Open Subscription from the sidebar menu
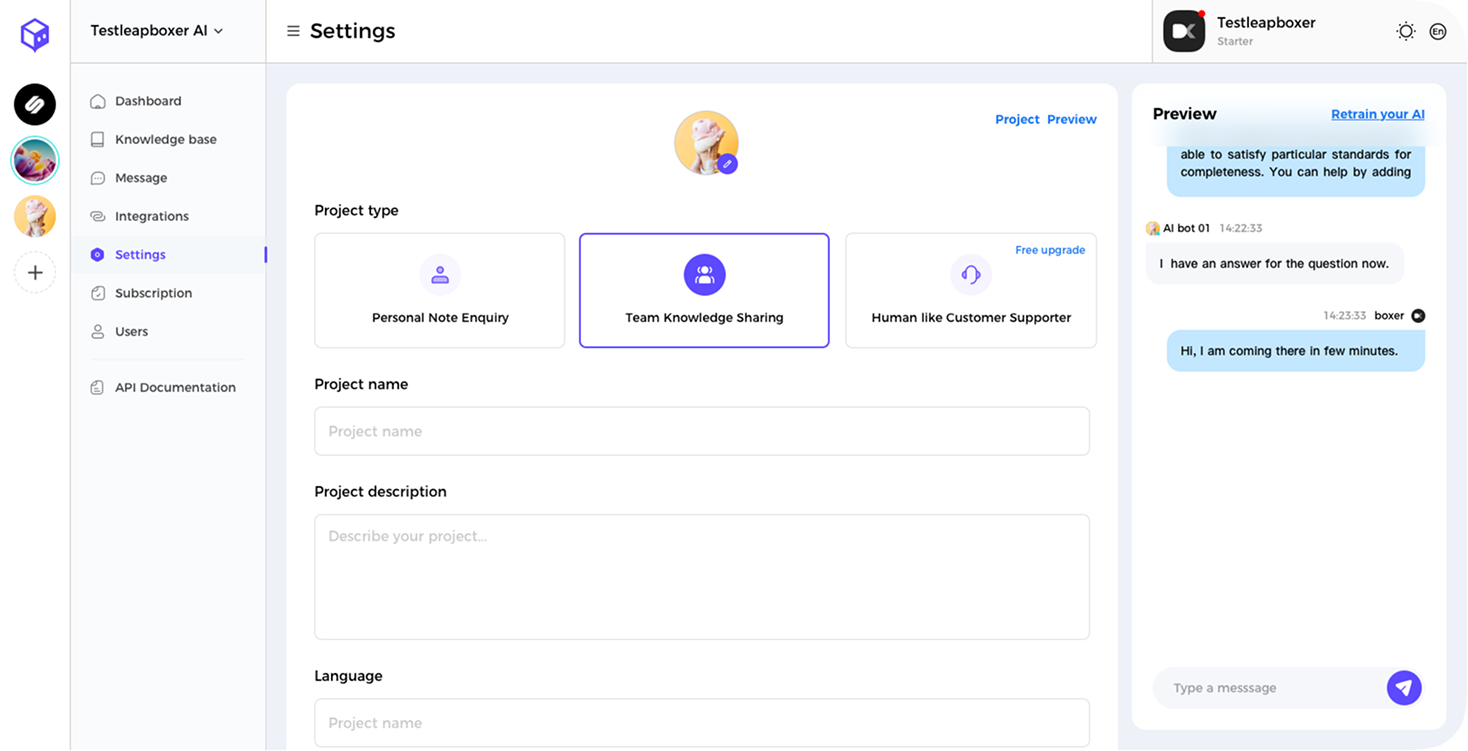The height and width of the screenshot is (751, 1468). tap(154, 293)
